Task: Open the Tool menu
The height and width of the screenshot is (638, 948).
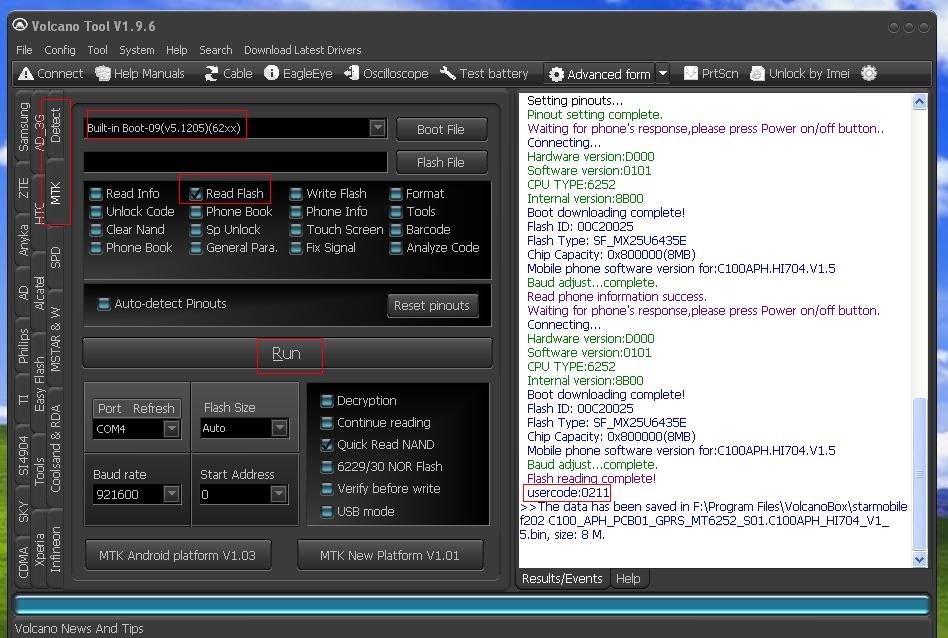Action: [97, 50]
